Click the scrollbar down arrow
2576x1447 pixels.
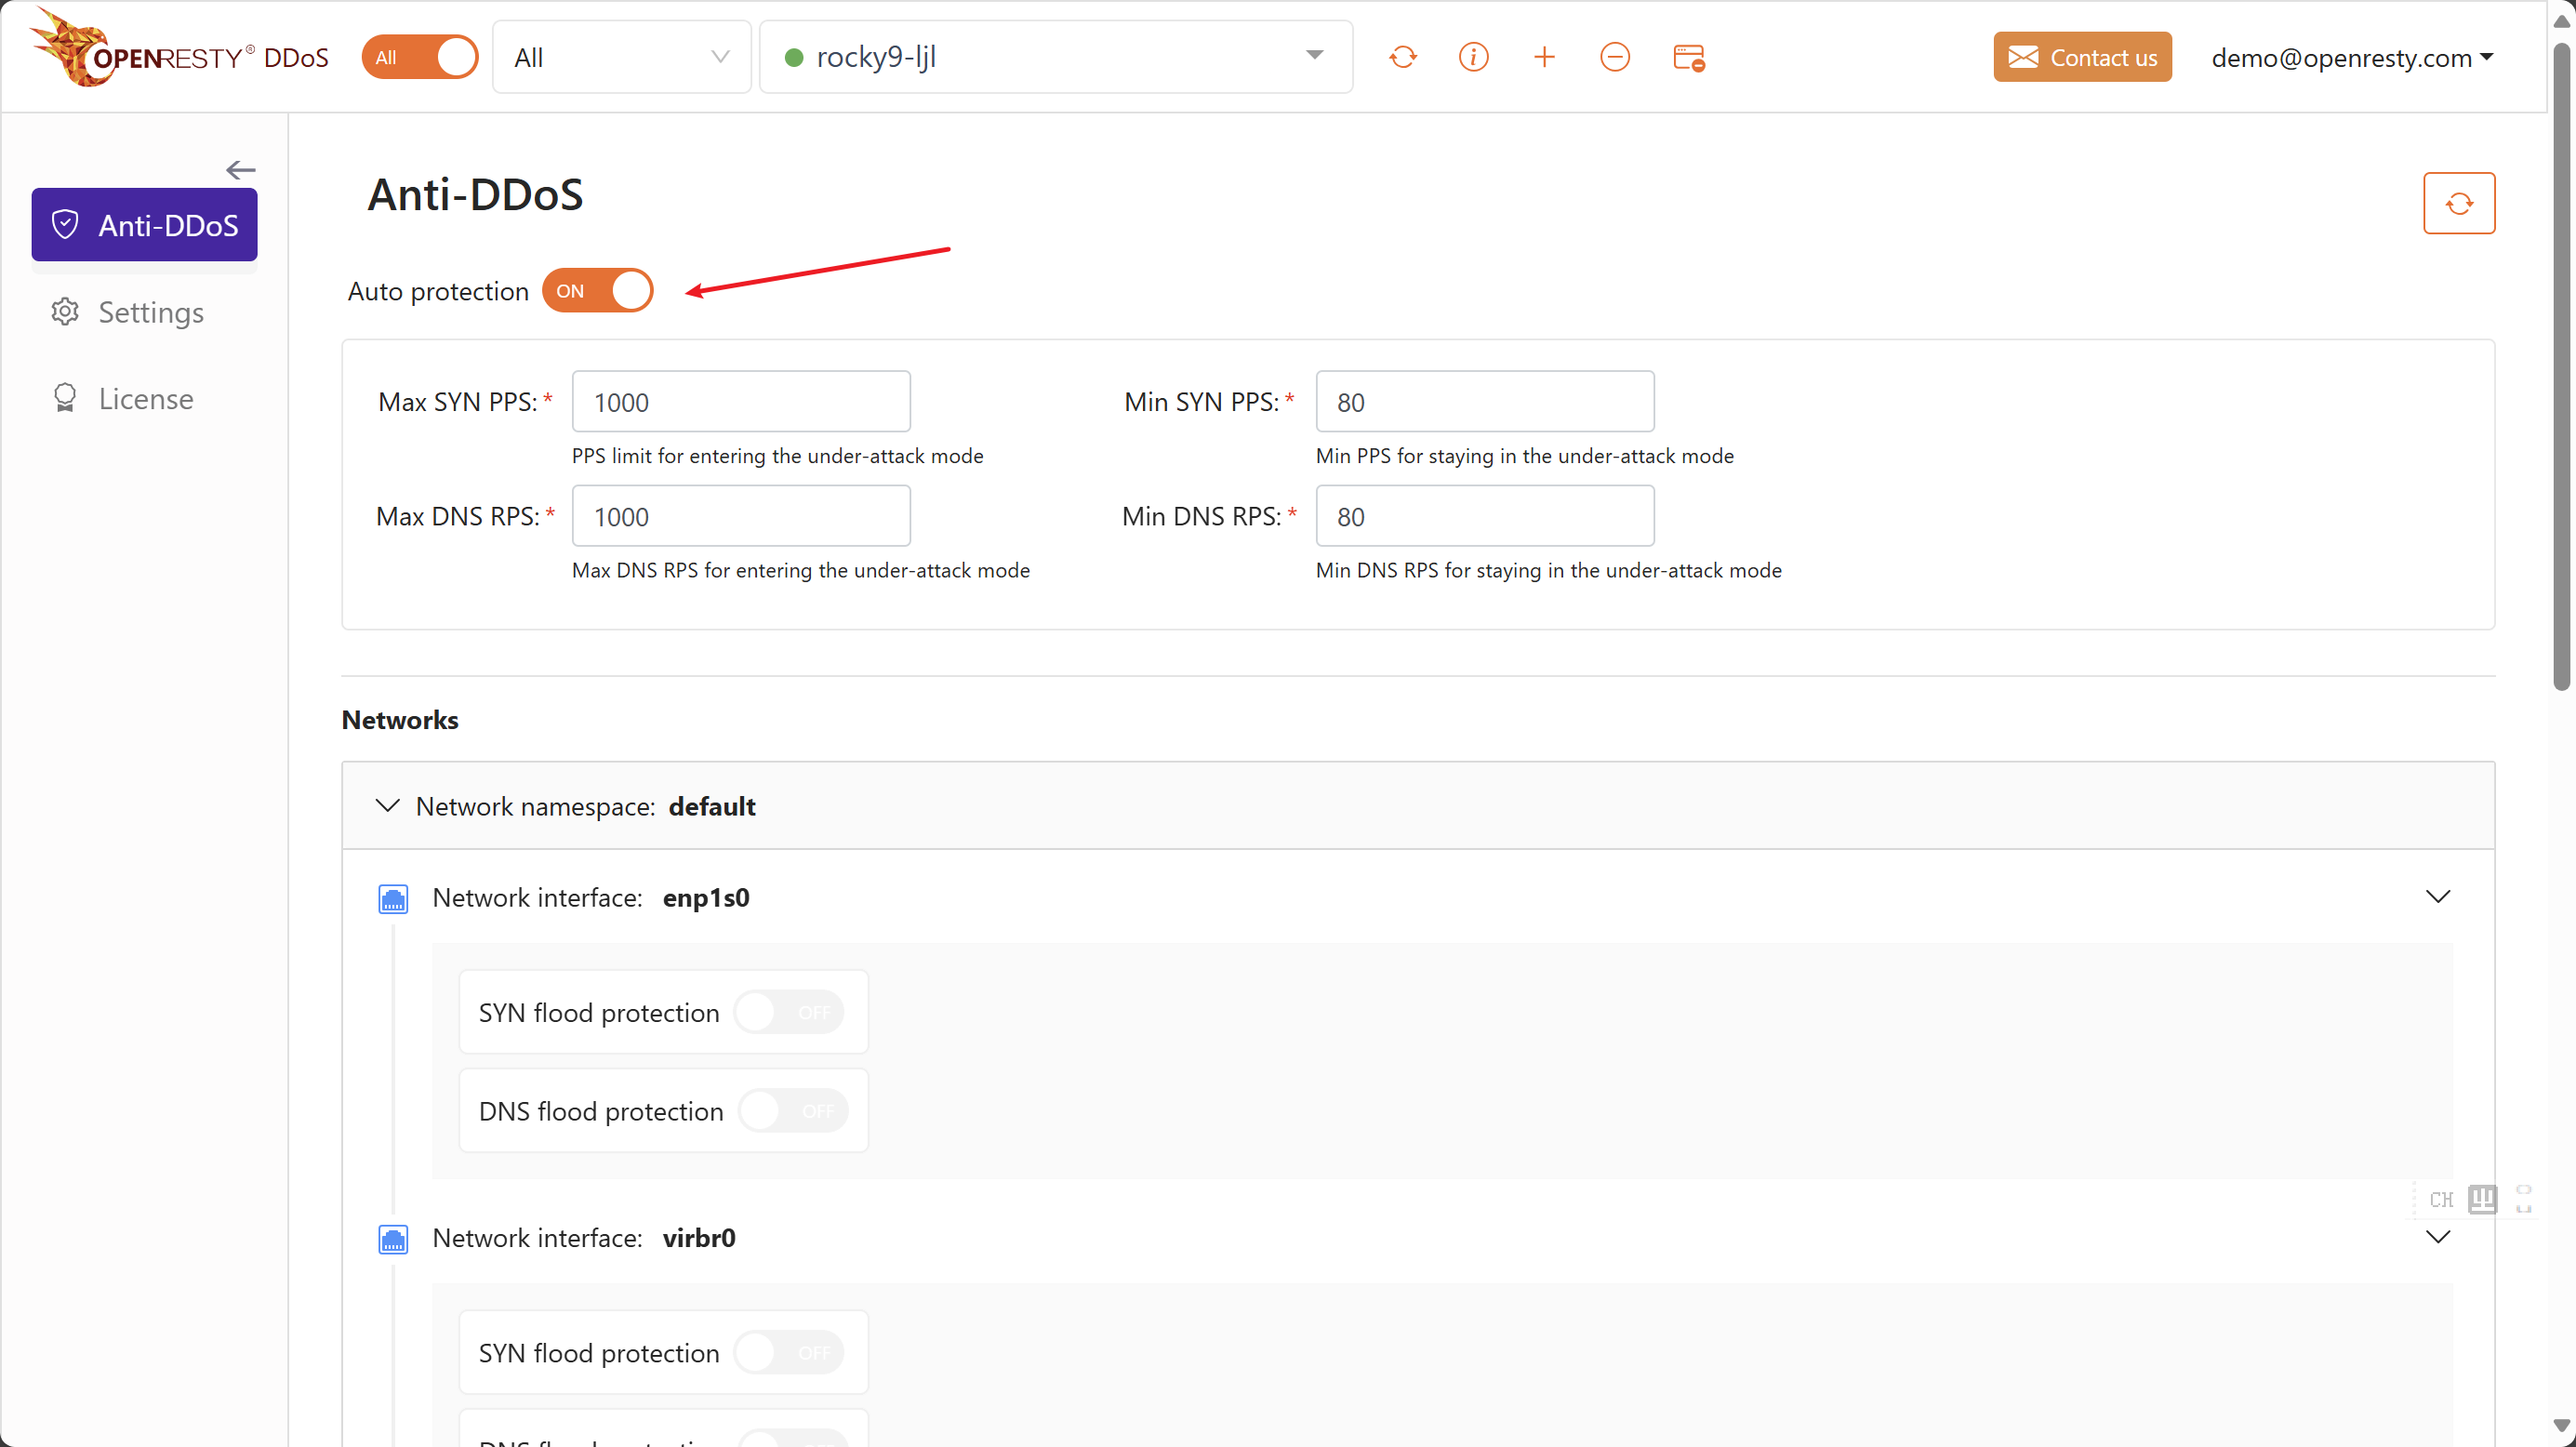(2561, 1426)
